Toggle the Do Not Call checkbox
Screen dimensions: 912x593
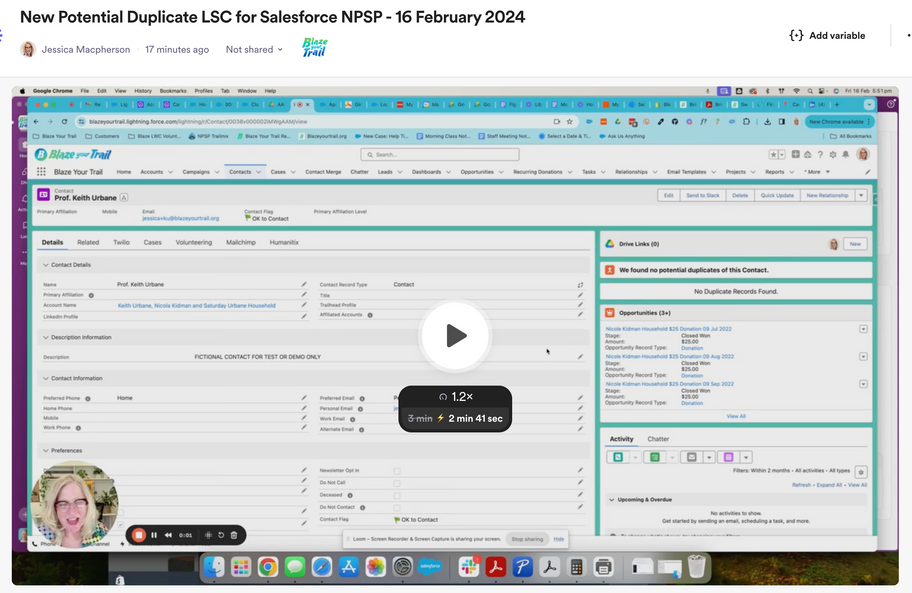tap(397, 483)
